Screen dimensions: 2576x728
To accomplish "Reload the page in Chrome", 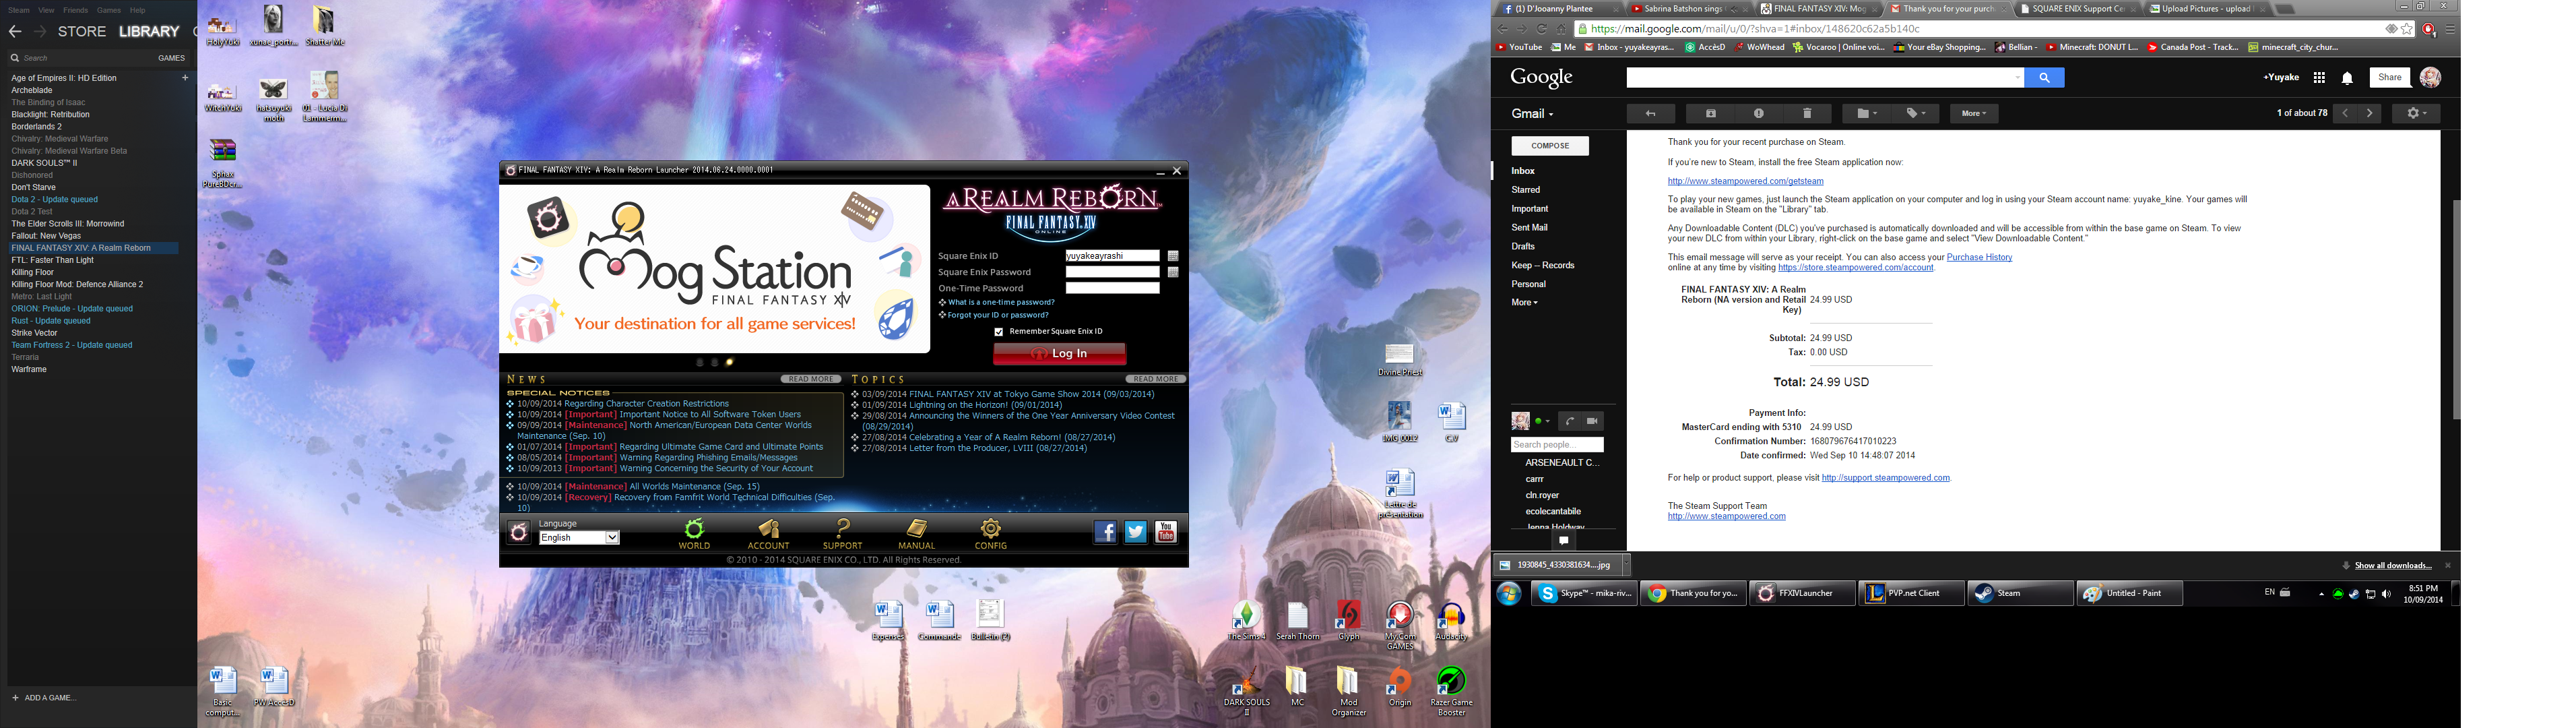I will 1542,29.
